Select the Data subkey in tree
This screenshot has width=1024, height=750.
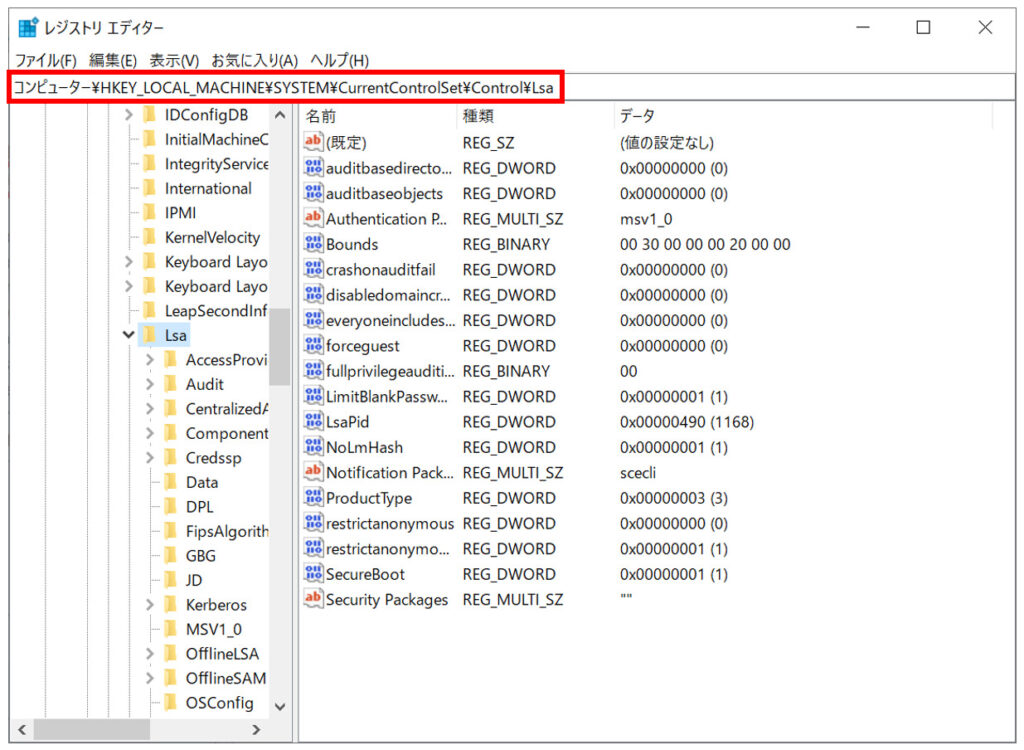click(202, 482)
